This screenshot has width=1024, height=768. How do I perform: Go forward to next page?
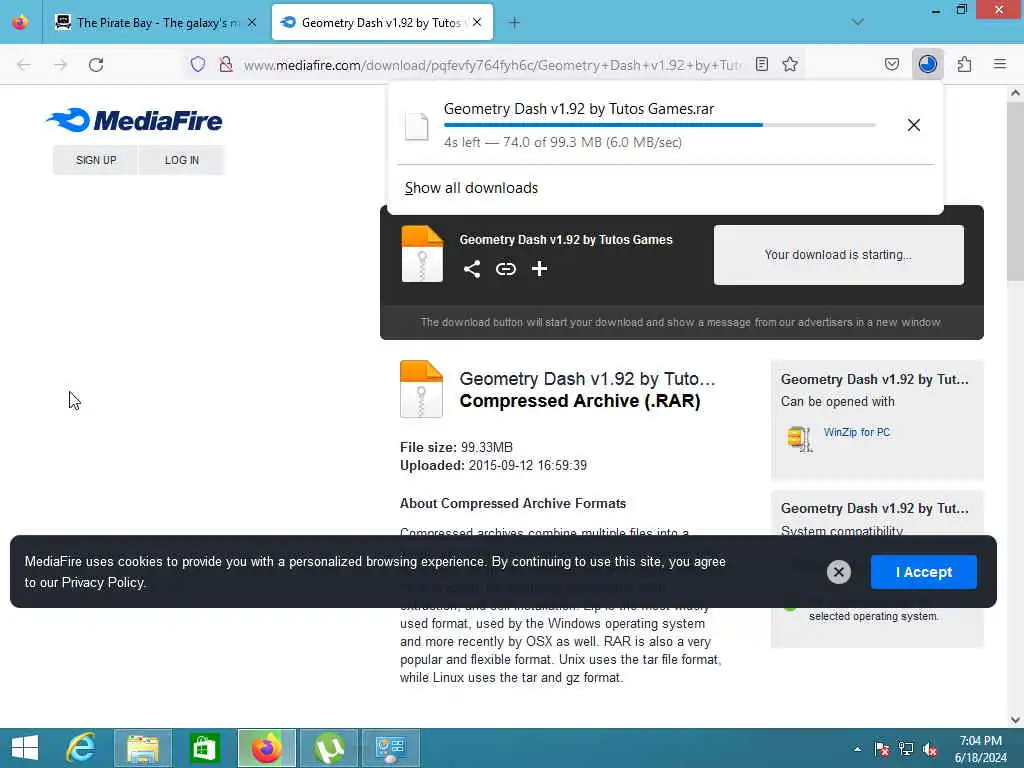(x=60, y=65)
